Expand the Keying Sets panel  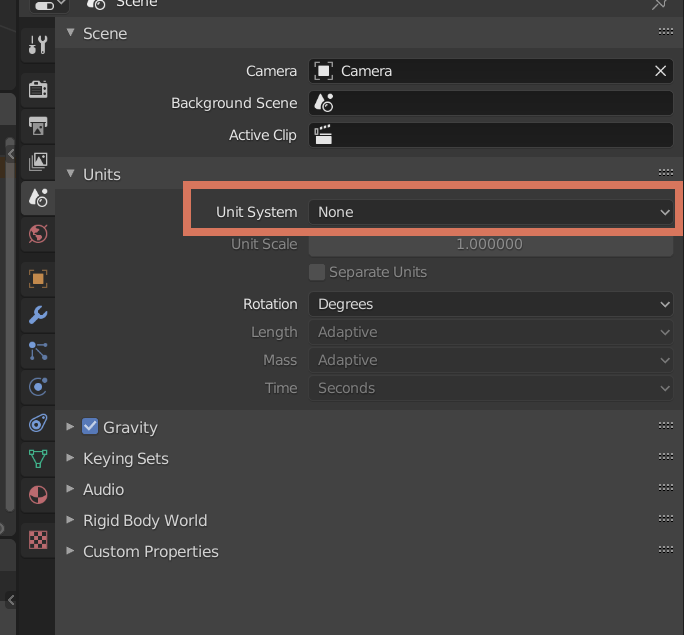pos(70,457)
